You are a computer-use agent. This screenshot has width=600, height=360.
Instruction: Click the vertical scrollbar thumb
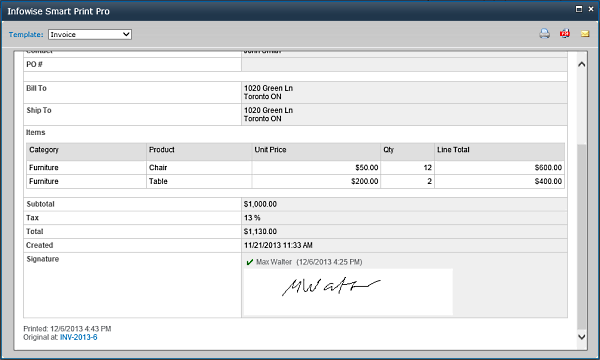[x=582, y=236]
